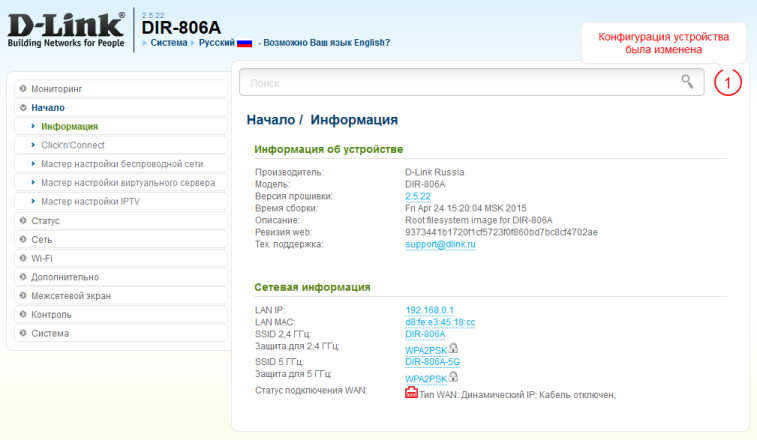Expand the Система sidebar section

[121, 333]
